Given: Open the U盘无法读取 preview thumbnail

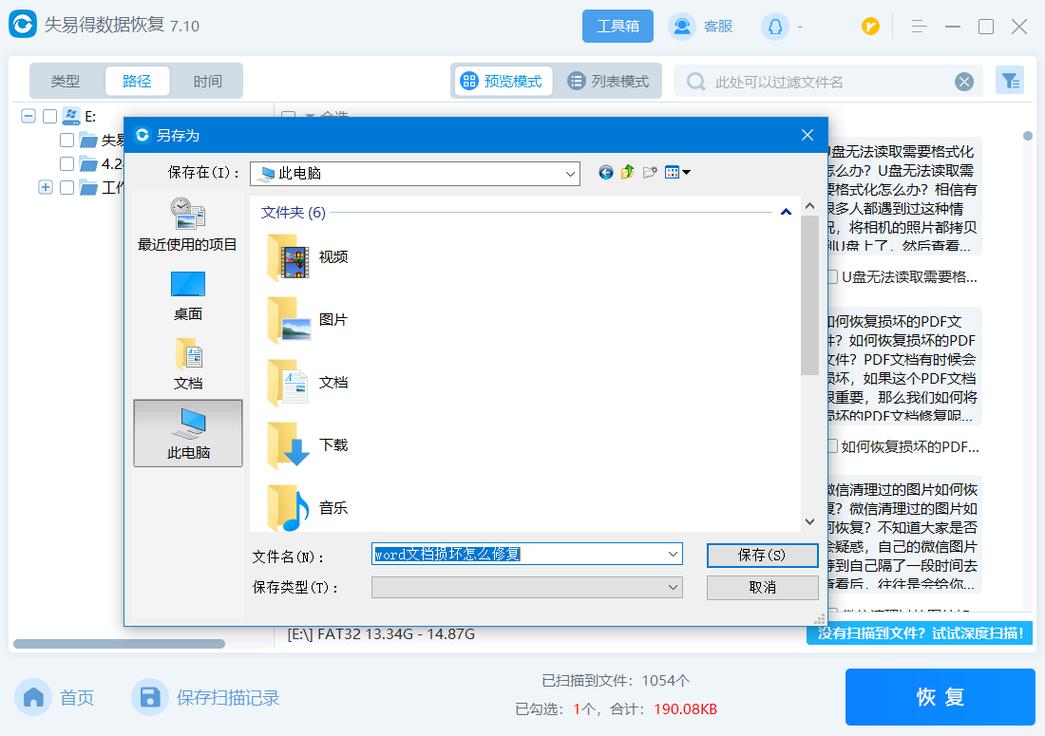Looking at the screenshot, I should (904, 197).
